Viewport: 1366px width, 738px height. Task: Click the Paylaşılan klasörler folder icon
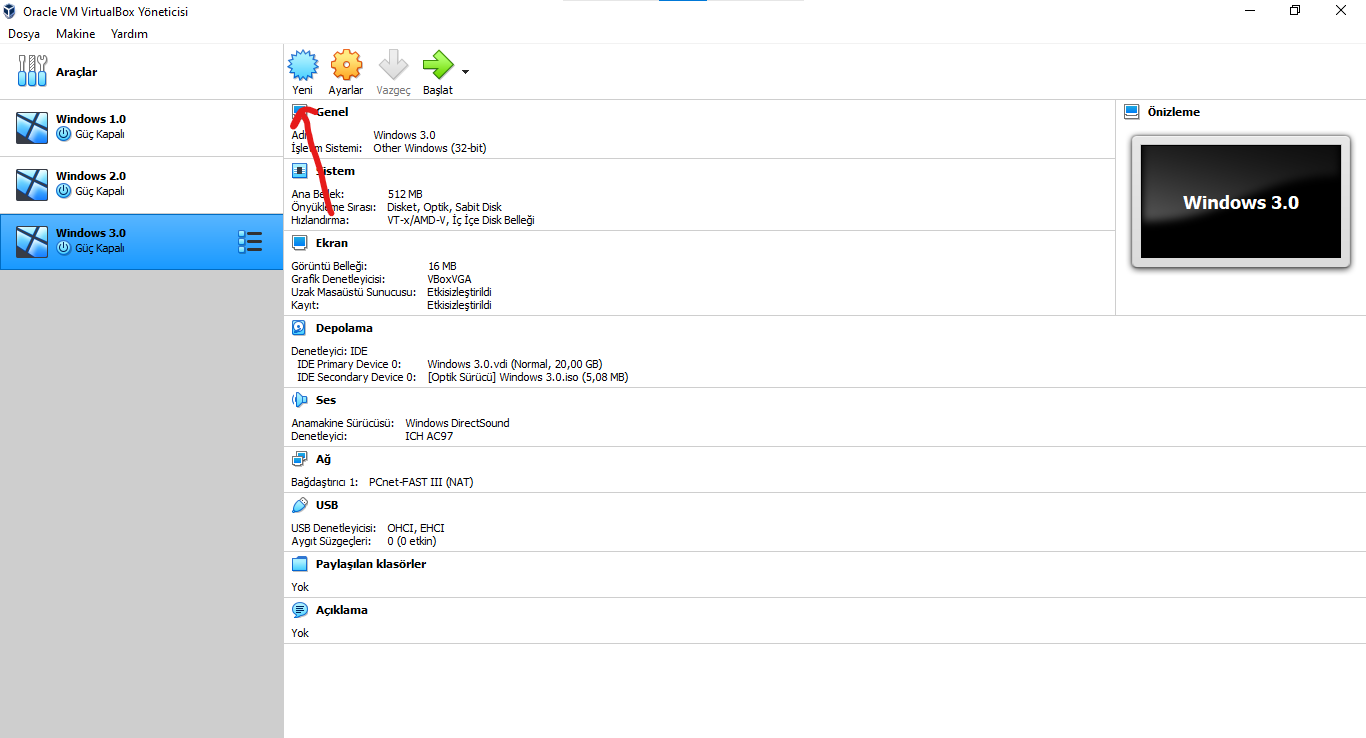(299, 564)
